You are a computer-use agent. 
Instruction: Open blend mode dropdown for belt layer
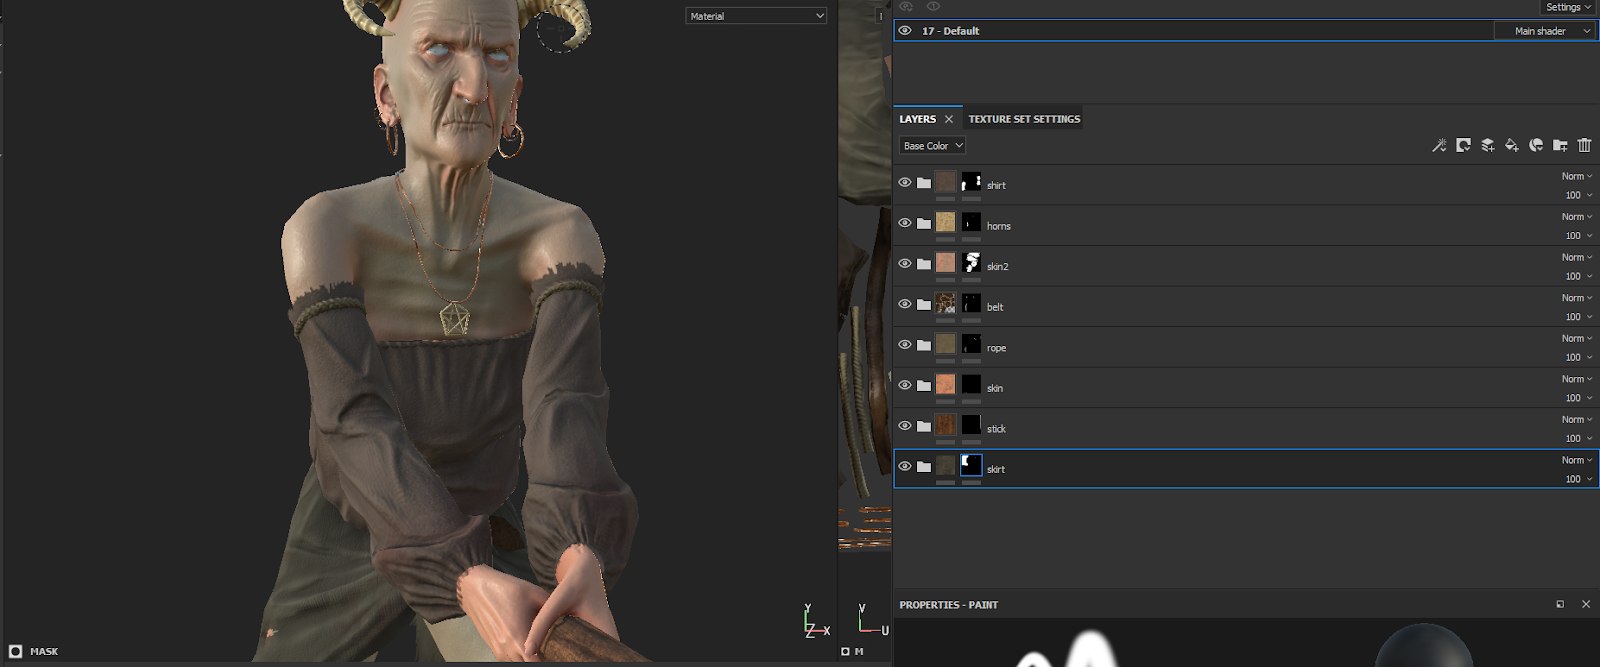[x=1577, y=298]
